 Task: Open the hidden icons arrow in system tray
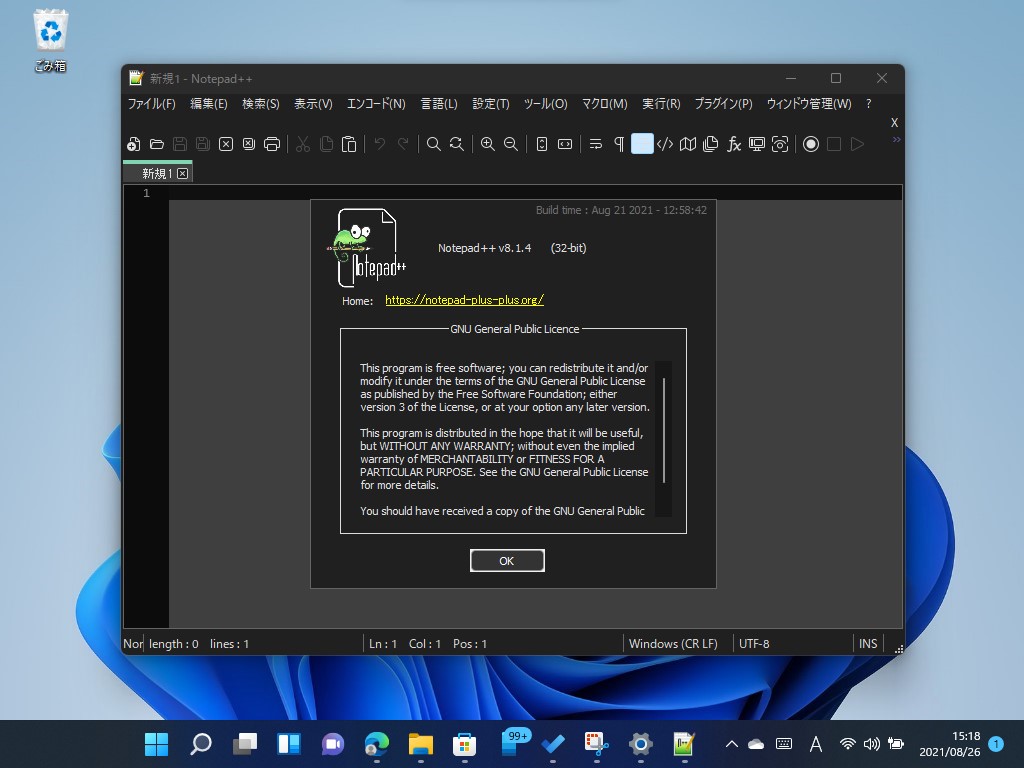732,744
